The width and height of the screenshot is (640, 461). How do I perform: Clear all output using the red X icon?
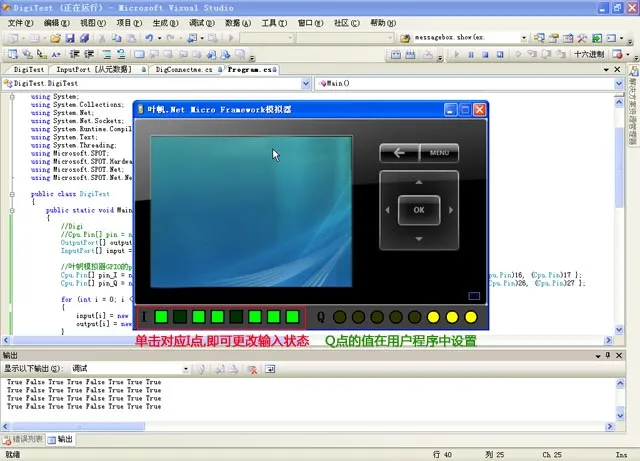point(252,370)
